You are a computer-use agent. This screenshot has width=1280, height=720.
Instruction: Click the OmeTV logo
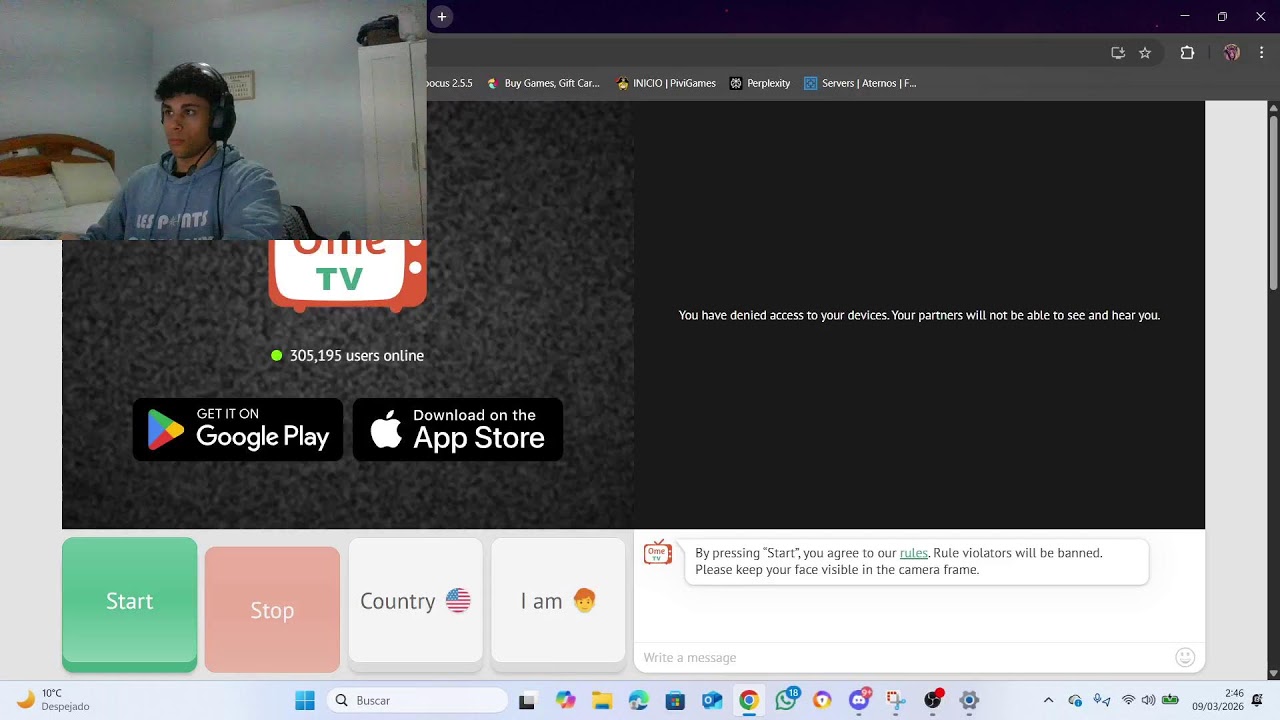click(x=347, y=274)
